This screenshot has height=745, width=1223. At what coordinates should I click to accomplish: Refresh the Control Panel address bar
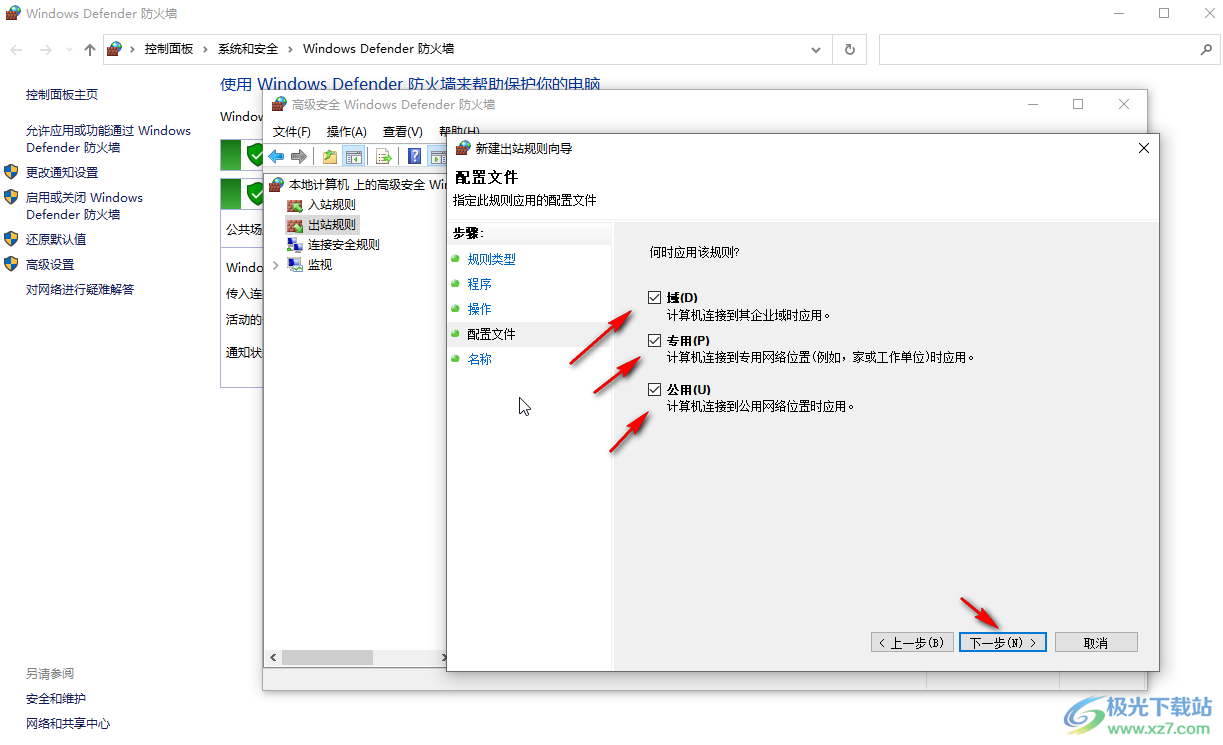pyautogui.click(x=850, y=49)
